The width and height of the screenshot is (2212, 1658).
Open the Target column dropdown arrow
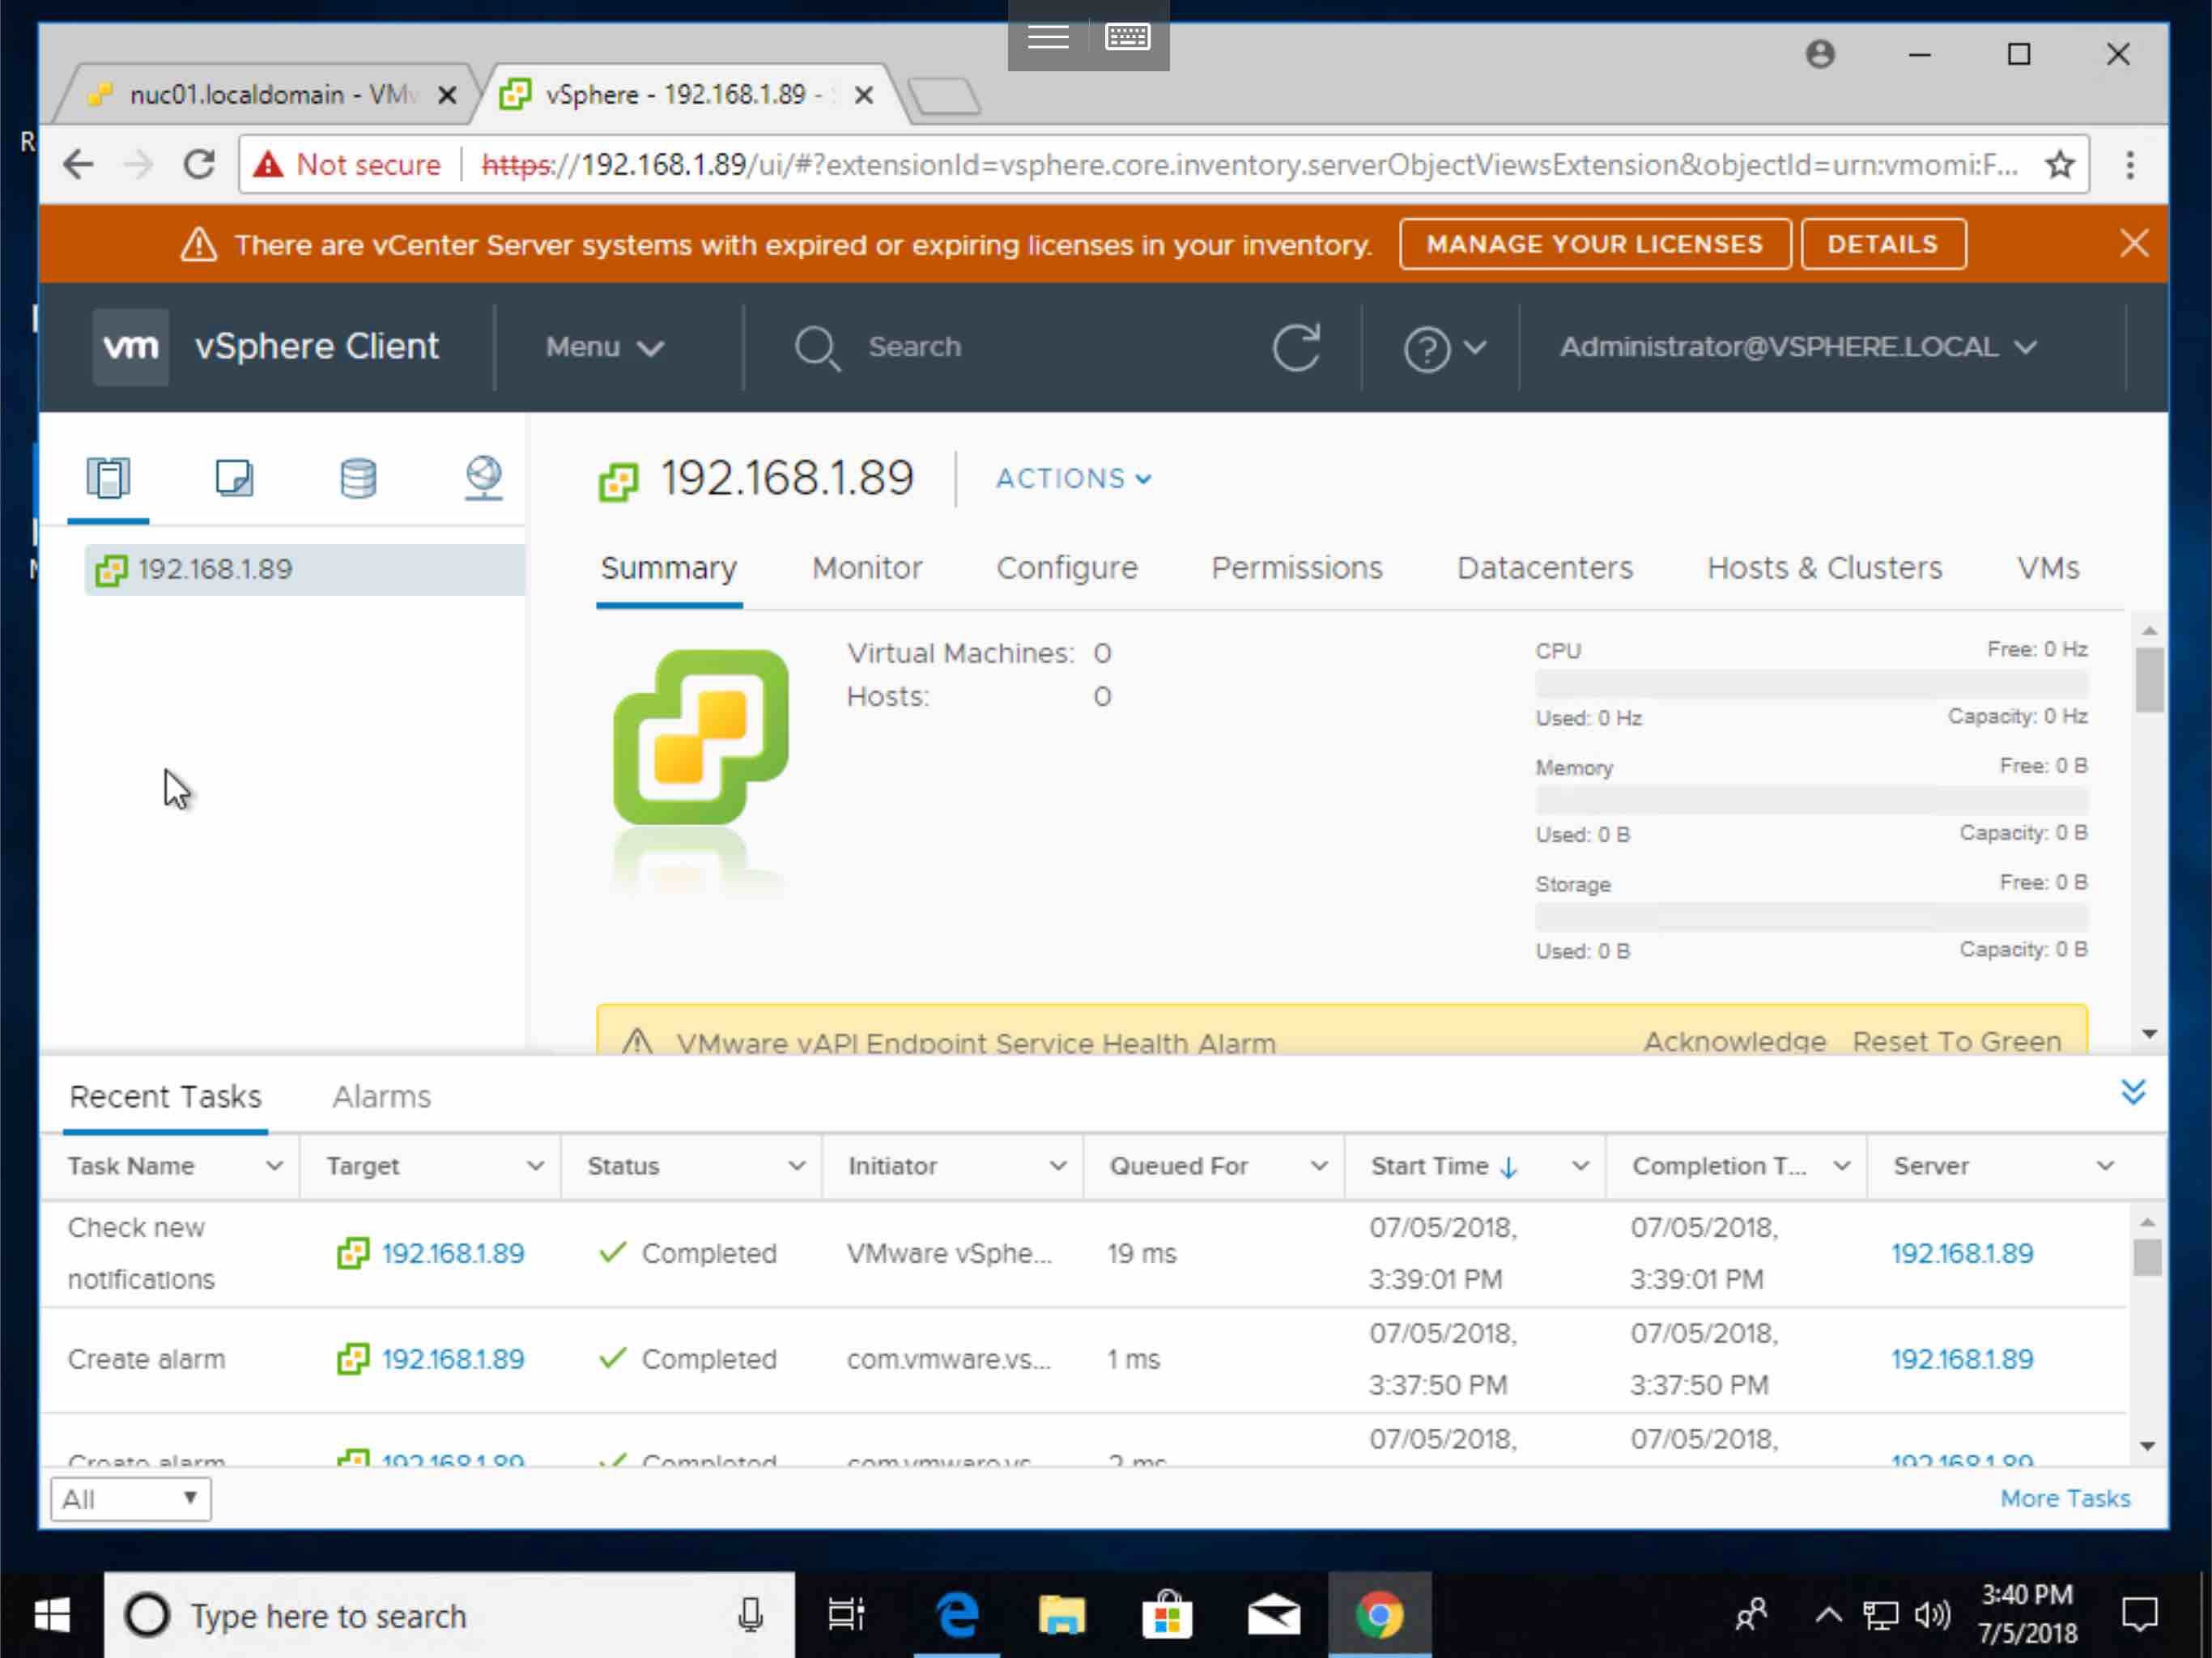click(535, 1166)
